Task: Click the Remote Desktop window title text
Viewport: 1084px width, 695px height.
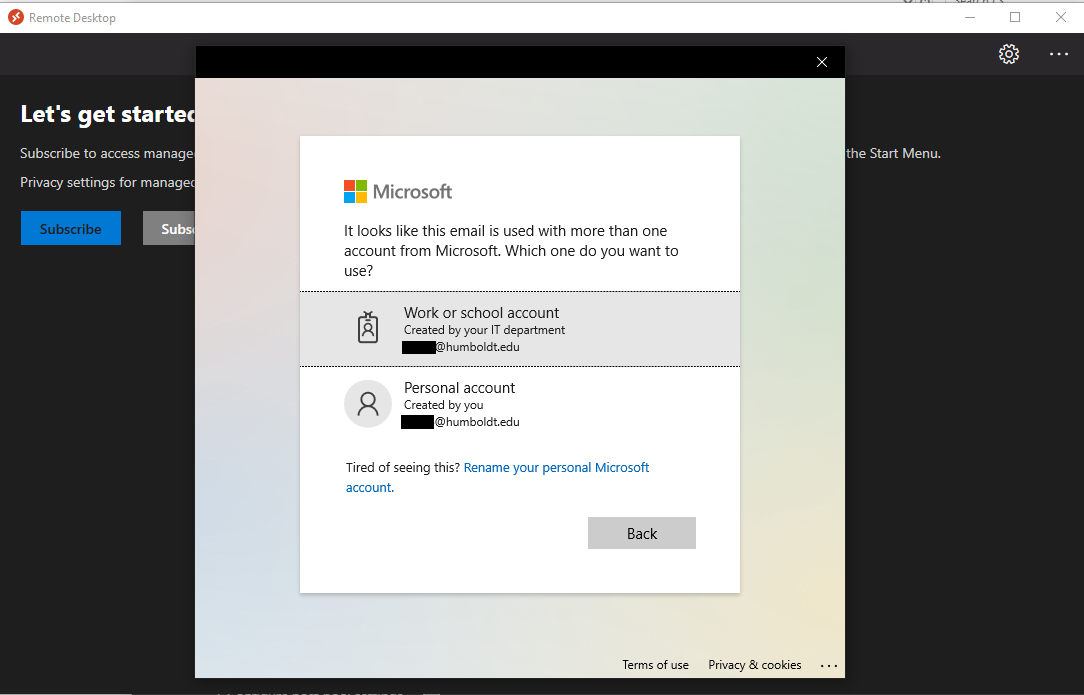Action: pos(73,18)
